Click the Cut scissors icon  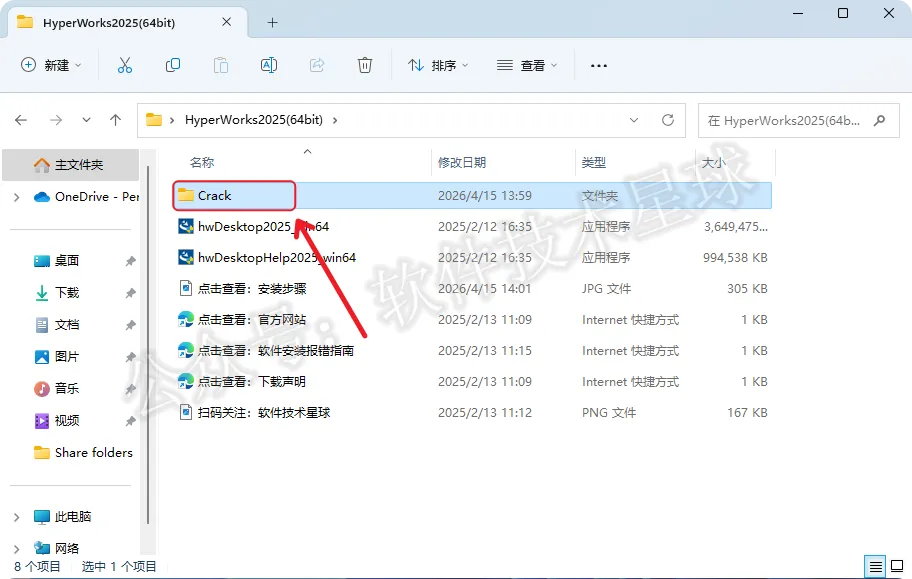[124, 65]
